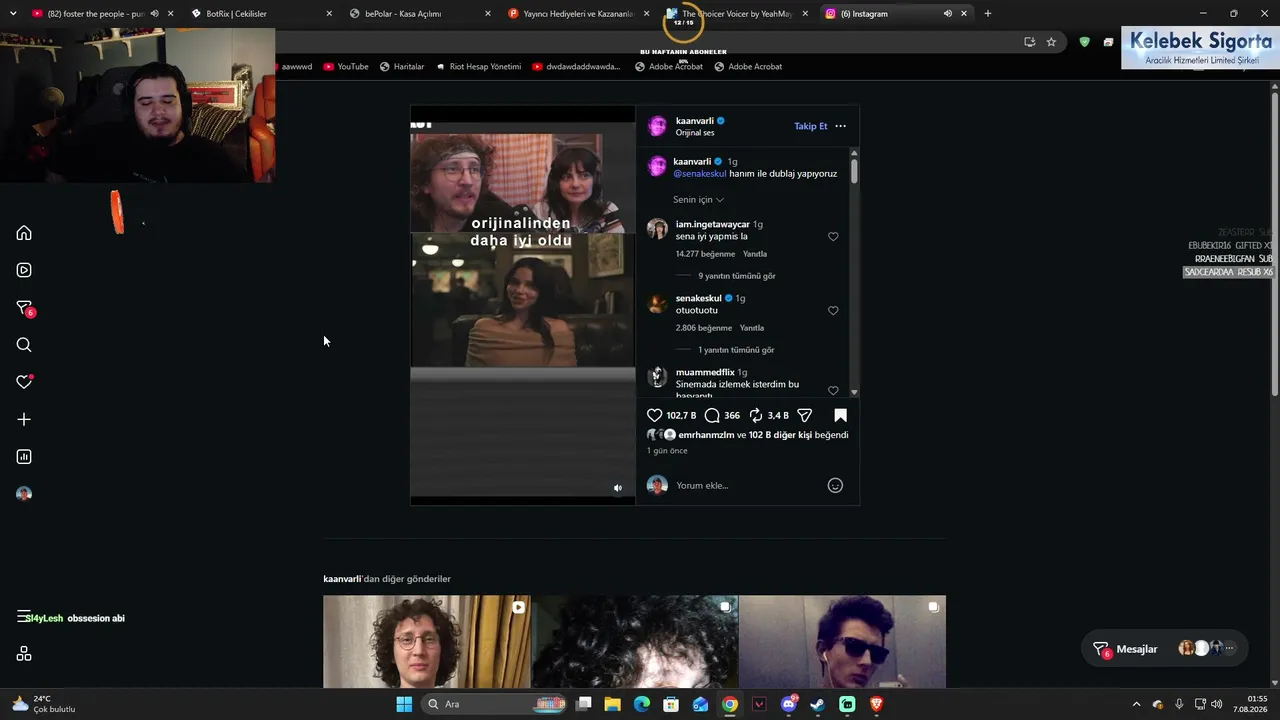The image size is (1280, 720).
Task: Expand the Mesajlar floating more options
Action: click(1229, 648)
